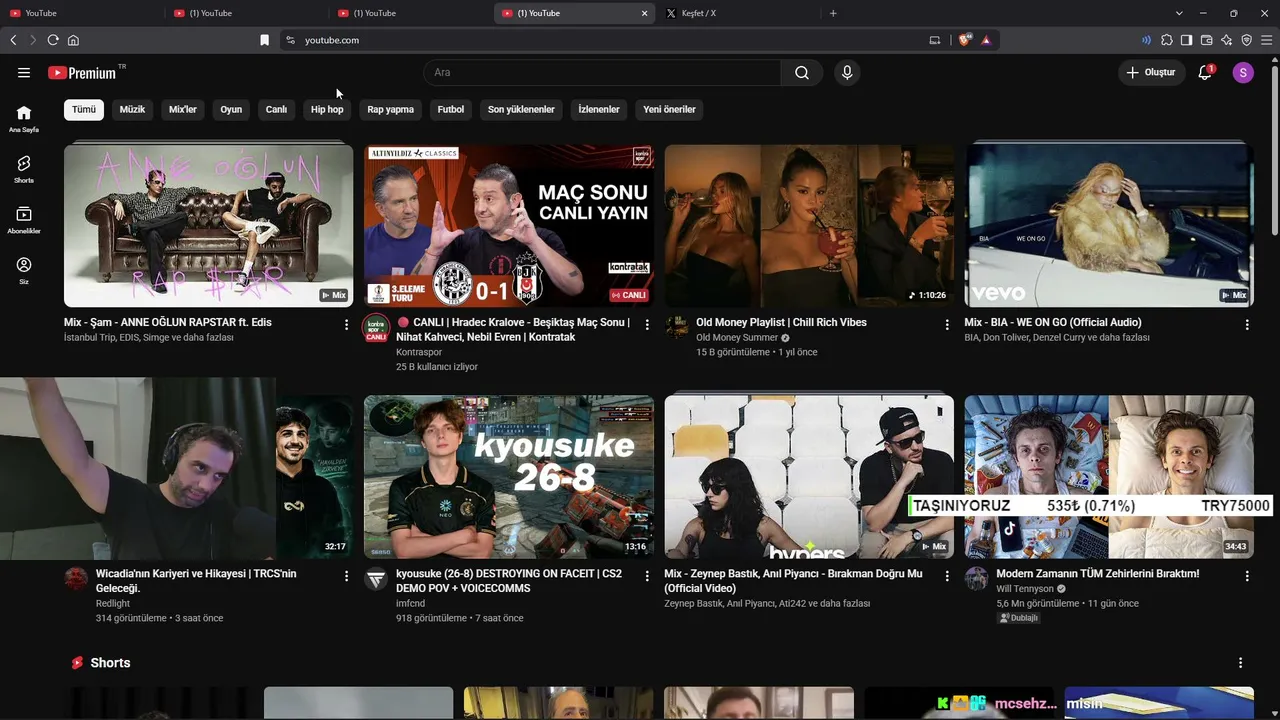Select the İzlenenler filter chip
Image resolution: width=1280 pixels, height=720 pixels.
(x=599, y=110)
